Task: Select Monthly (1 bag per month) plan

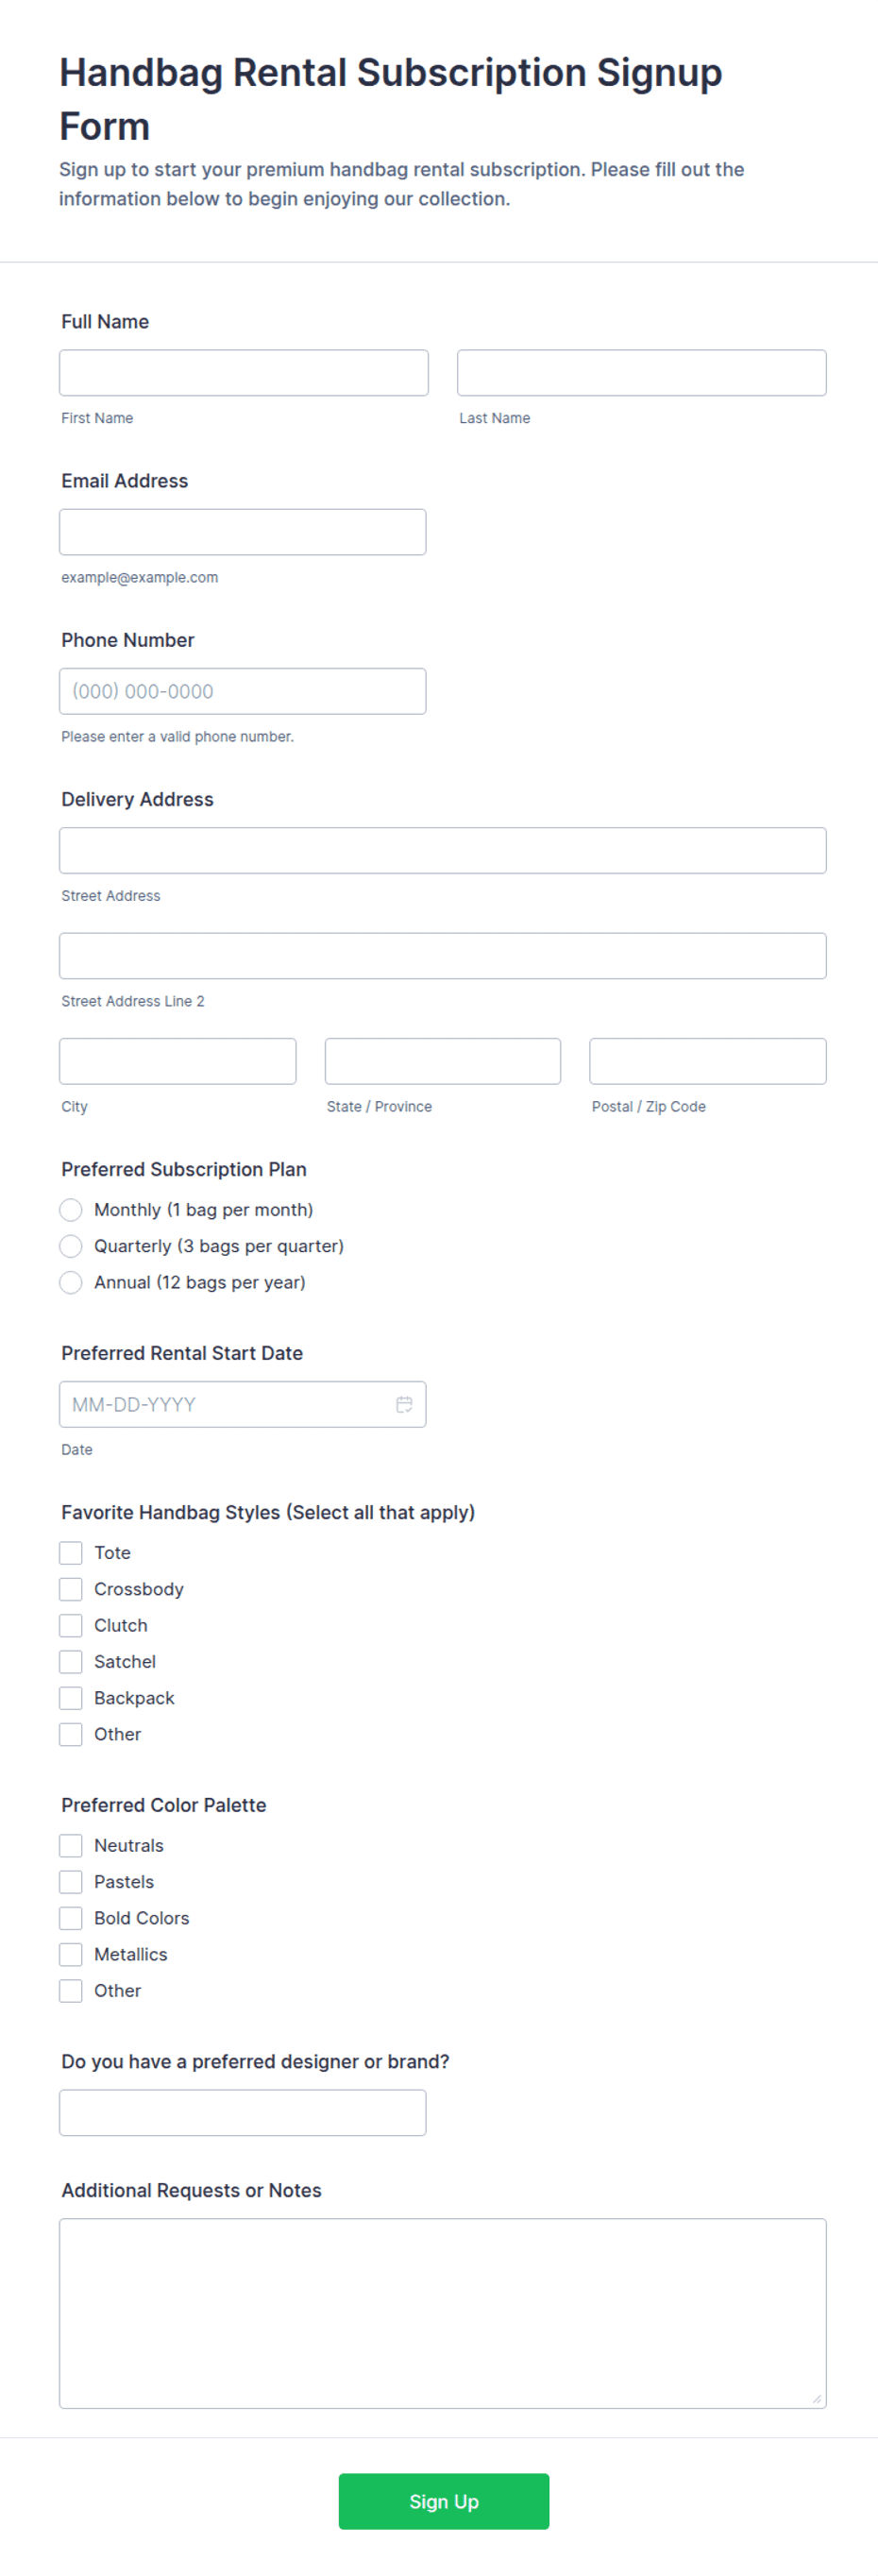Action: [70, 1210]
